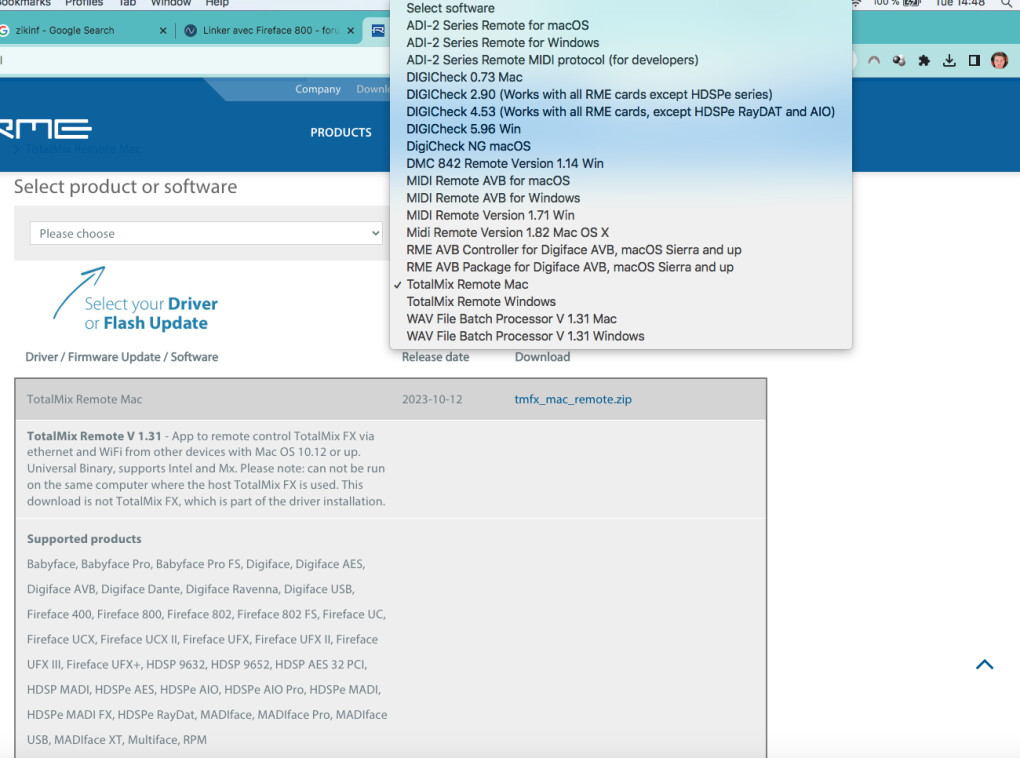This screenshot has width=1020, height=758.
Task: Select 'WAV File Batch Processor V 1.31 Mac'
Action: click(511, 319)
